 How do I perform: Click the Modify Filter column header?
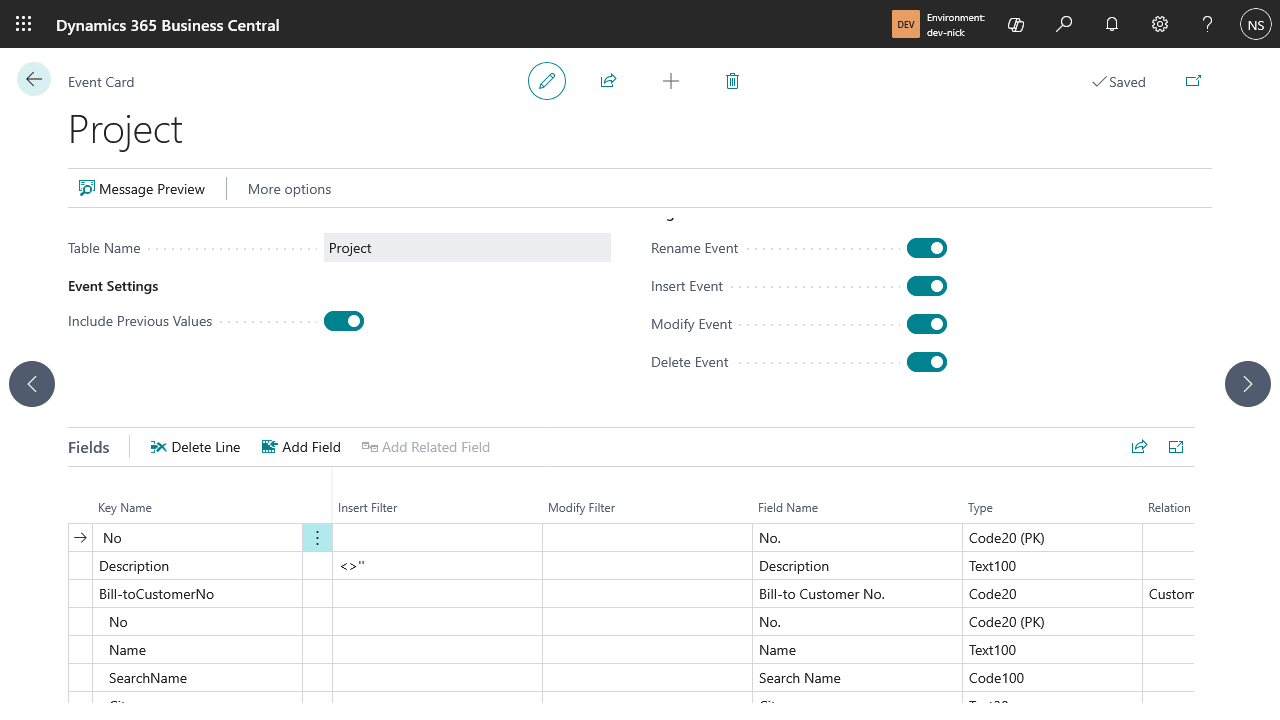582,508
